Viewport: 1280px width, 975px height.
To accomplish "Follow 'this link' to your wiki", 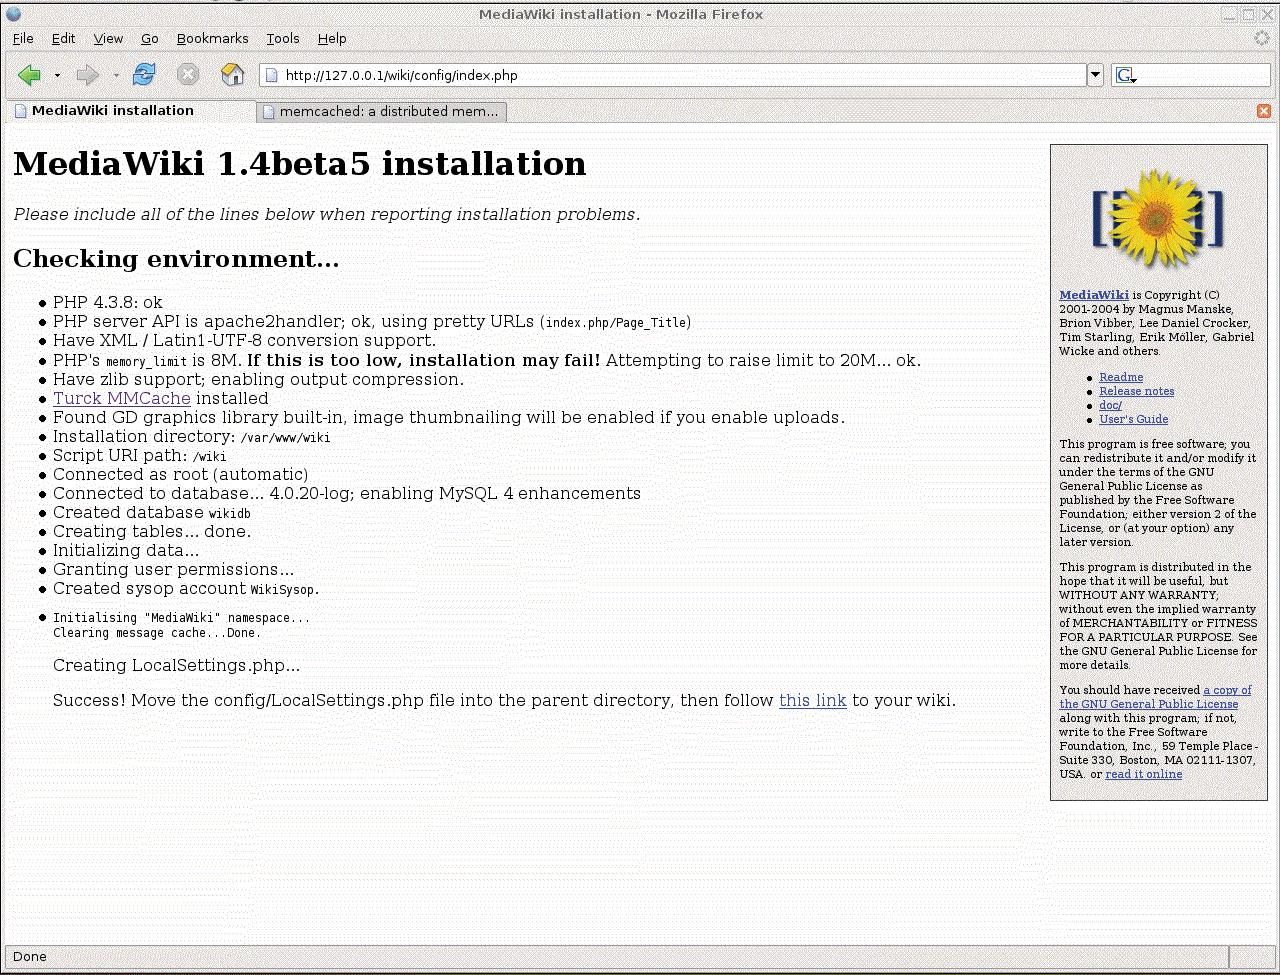I will pos(813,700).
